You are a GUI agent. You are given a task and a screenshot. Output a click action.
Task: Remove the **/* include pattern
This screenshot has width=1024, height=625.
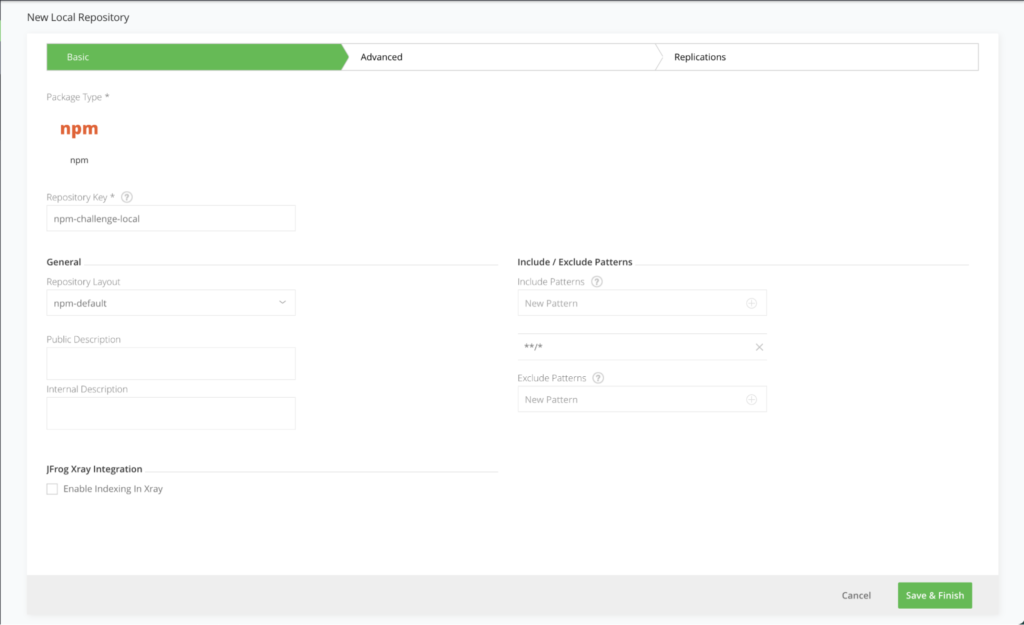pos(759,347)
